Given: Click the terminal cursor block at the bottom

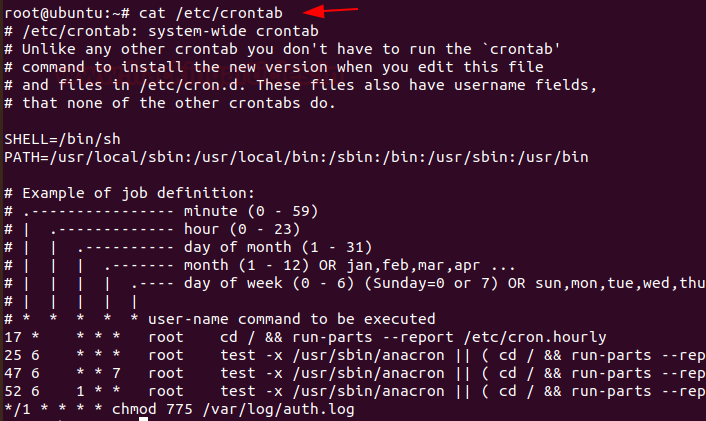Looking at the screenshot, I should [x=143, y=419].
